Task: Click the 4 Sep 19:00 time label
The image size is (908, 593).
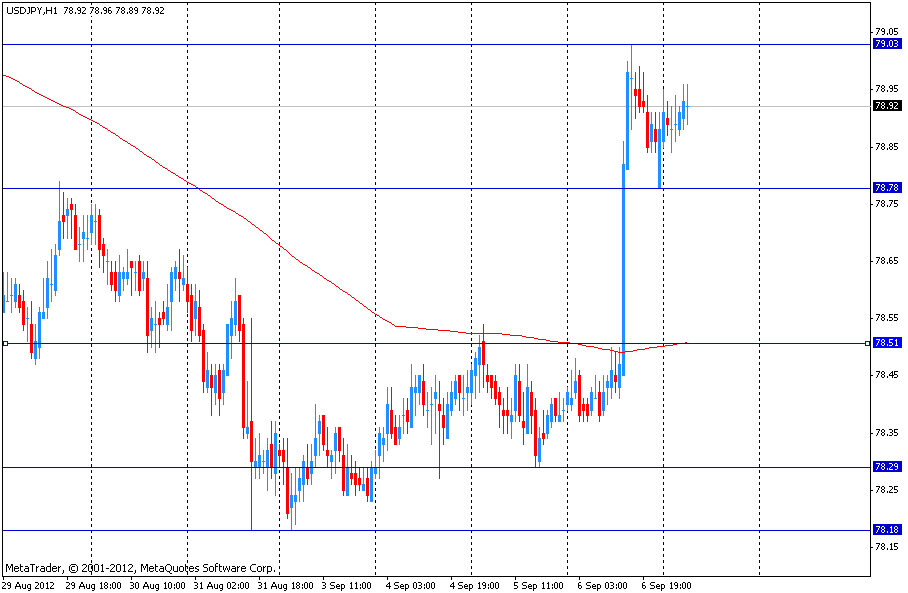Action: coord(475,584)
